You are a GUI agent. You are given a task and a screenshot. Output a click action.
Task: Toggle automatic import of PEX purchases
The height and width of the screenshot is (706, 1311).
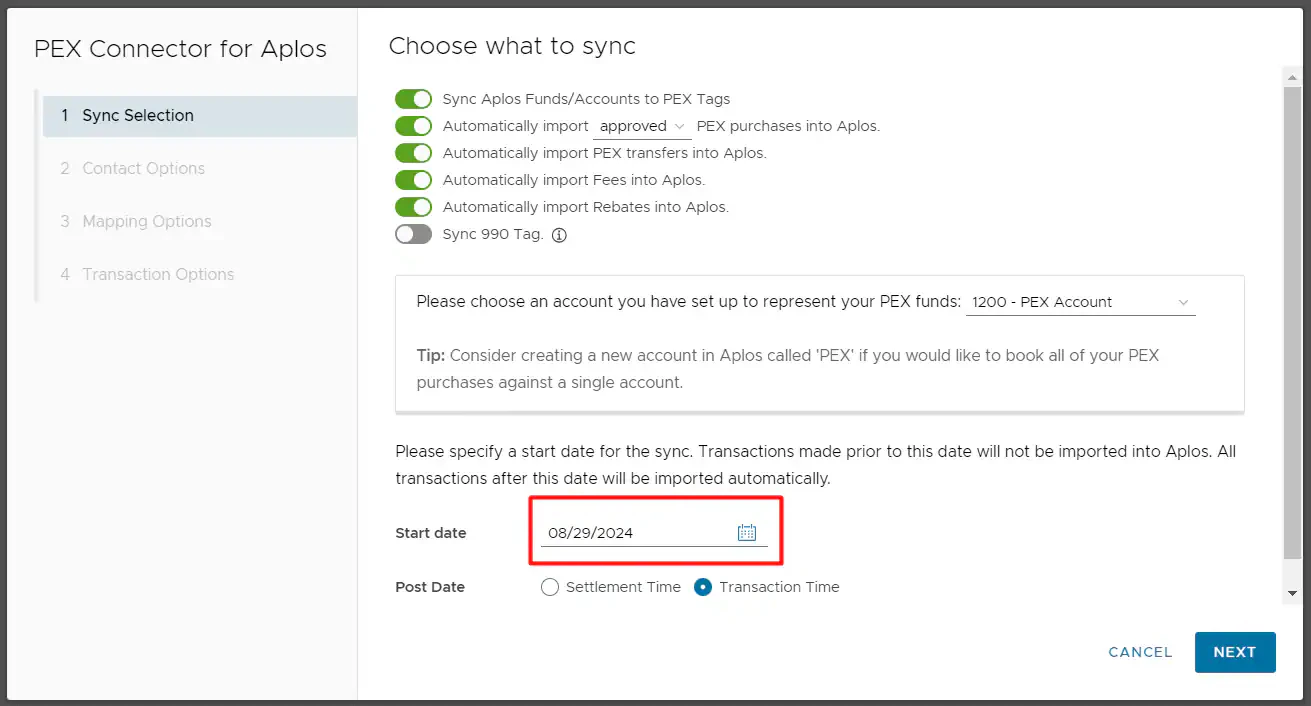pos(413,126)
